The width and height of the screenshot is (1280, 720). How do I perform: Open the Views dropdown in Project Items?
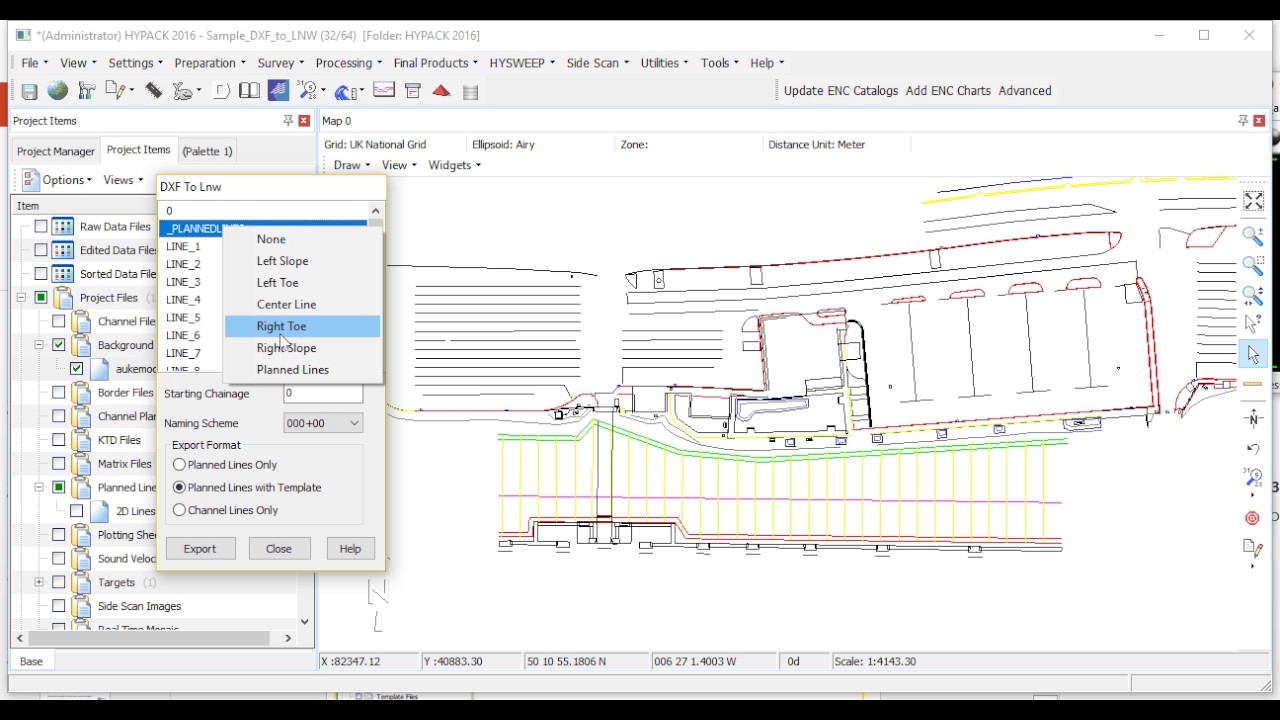coord(124,180)
